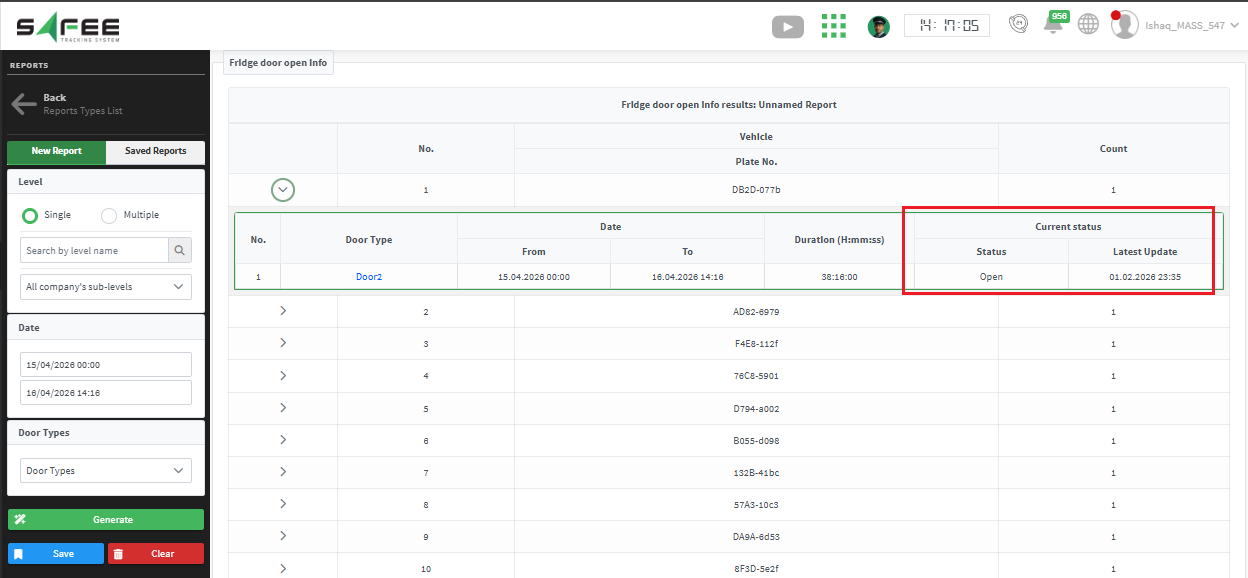Switch to the Saved Reports tab
This screenshot has width=1248, height=578.
click(155, 151)
